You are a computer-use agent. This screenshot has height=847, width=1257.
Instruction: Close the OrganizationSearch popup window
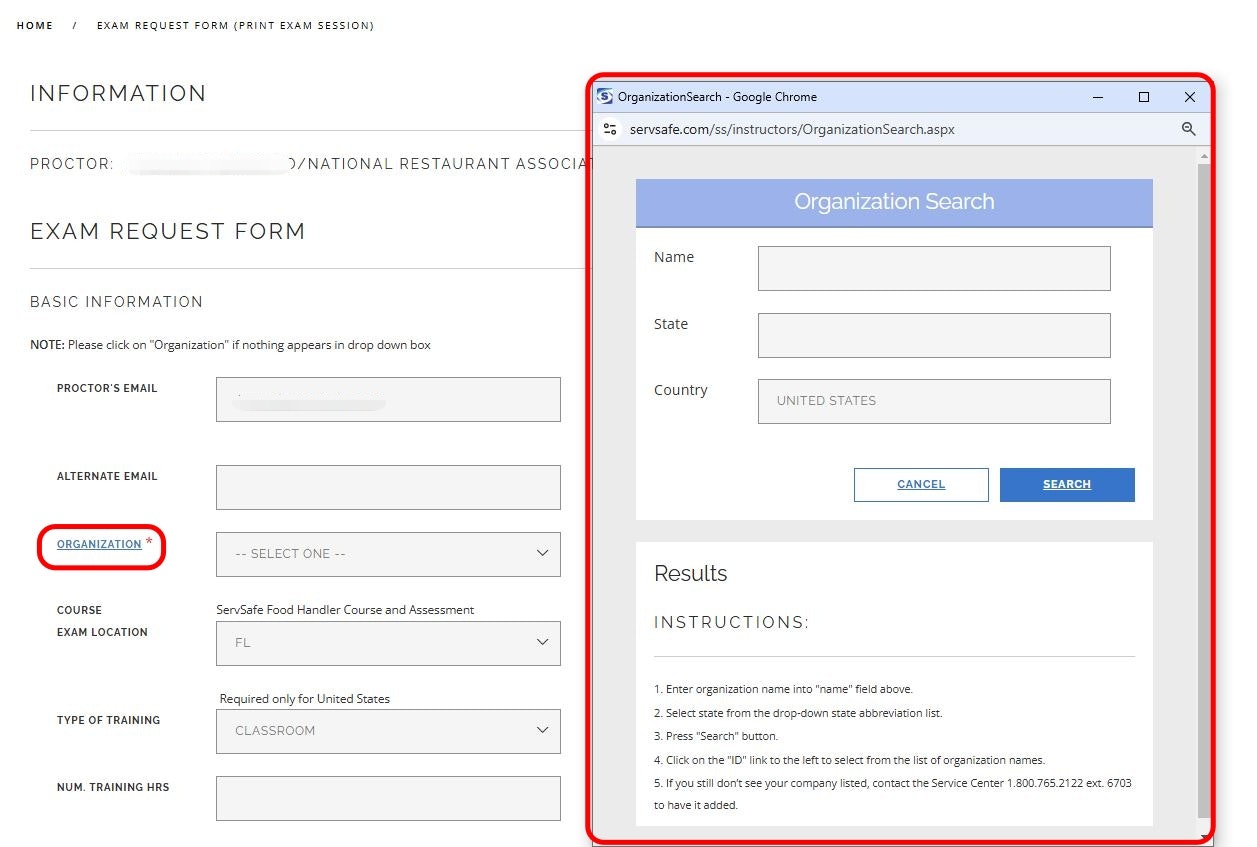click(1189, 97)
